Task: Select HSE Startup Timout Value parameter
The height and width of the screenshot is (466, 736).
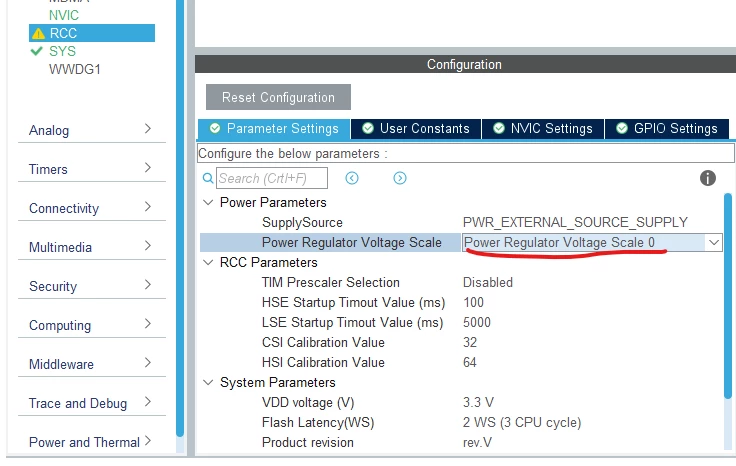Action: (353, 303)
